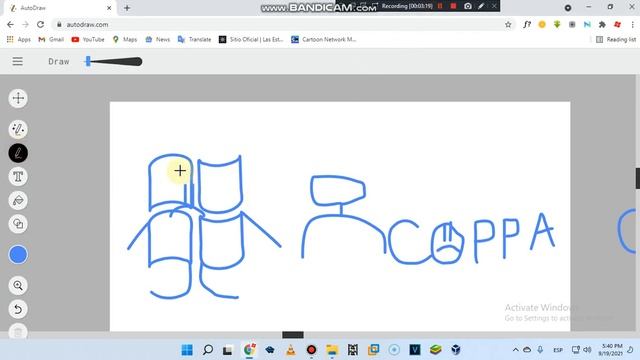Open the blue color picker swatch
The image size is (640, 360).
click(18, 254)
